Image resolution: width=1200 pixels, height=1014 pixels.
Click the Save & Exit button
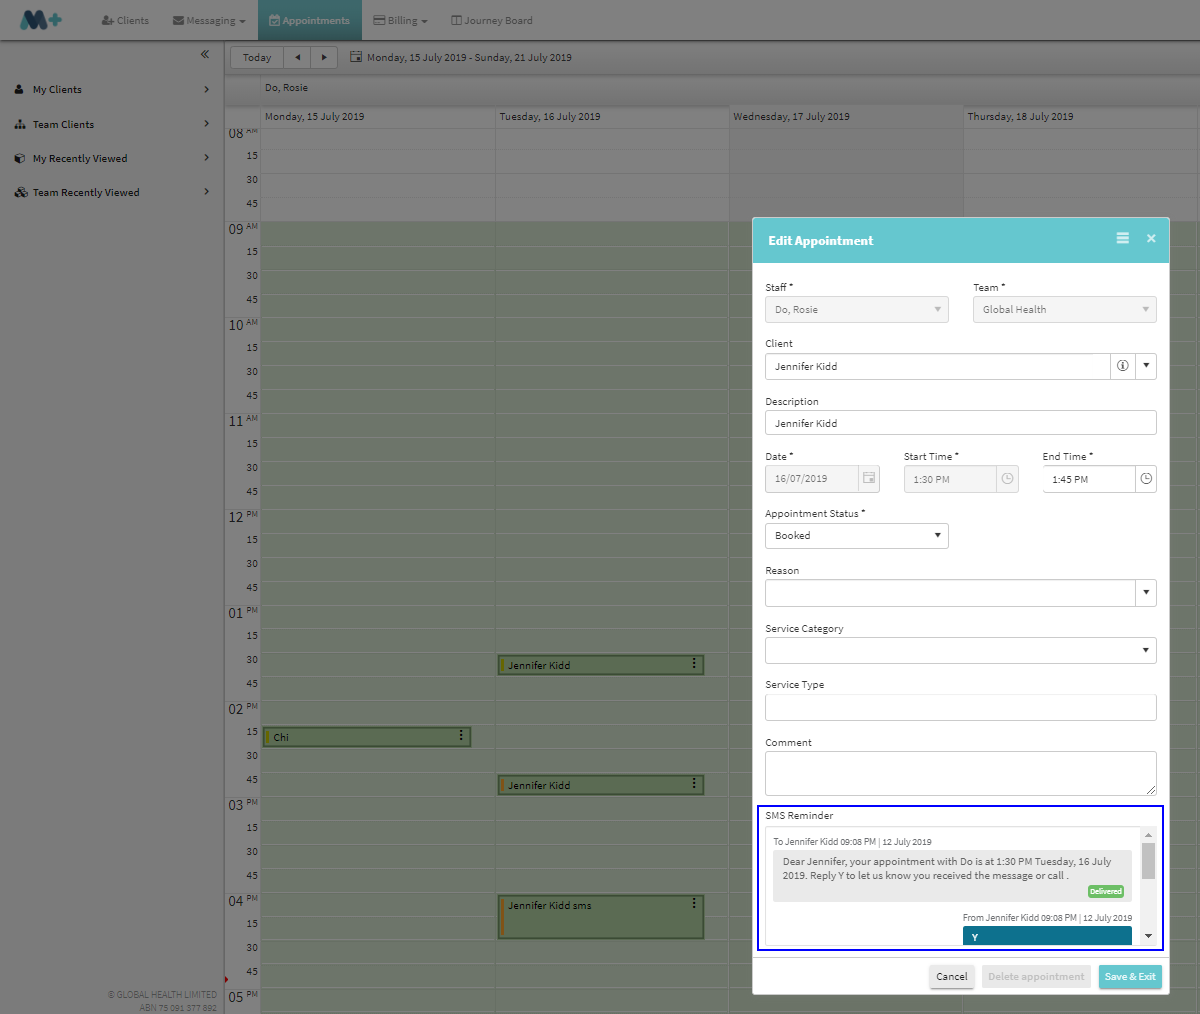click(1130, 977)
